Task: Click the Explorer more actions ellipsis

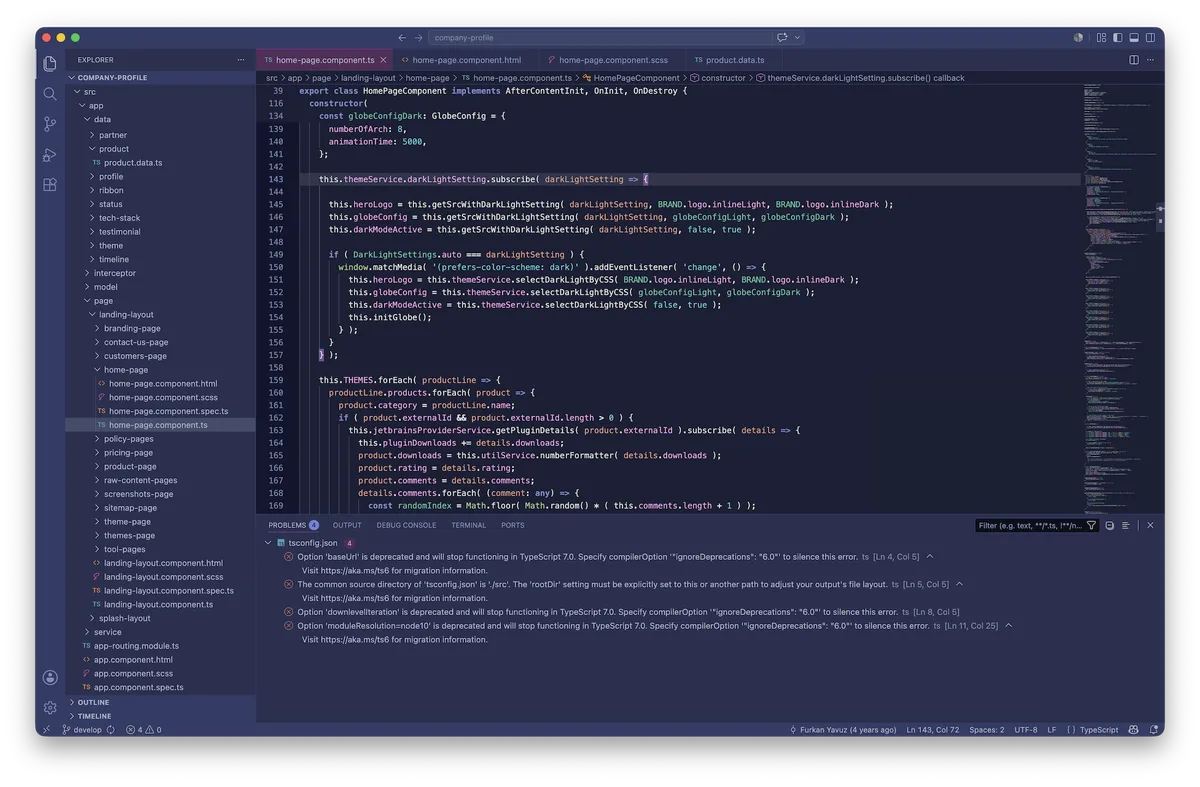Action: (x=241, y=60)
